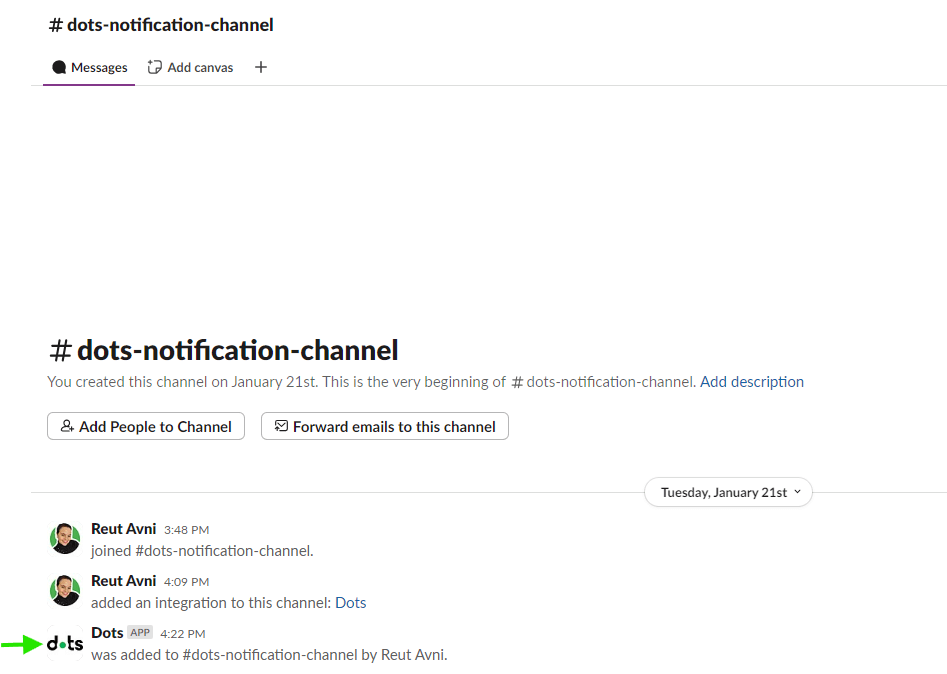Click the Add description link
This screenshot has height=674, width=947.
click(752, 382)
